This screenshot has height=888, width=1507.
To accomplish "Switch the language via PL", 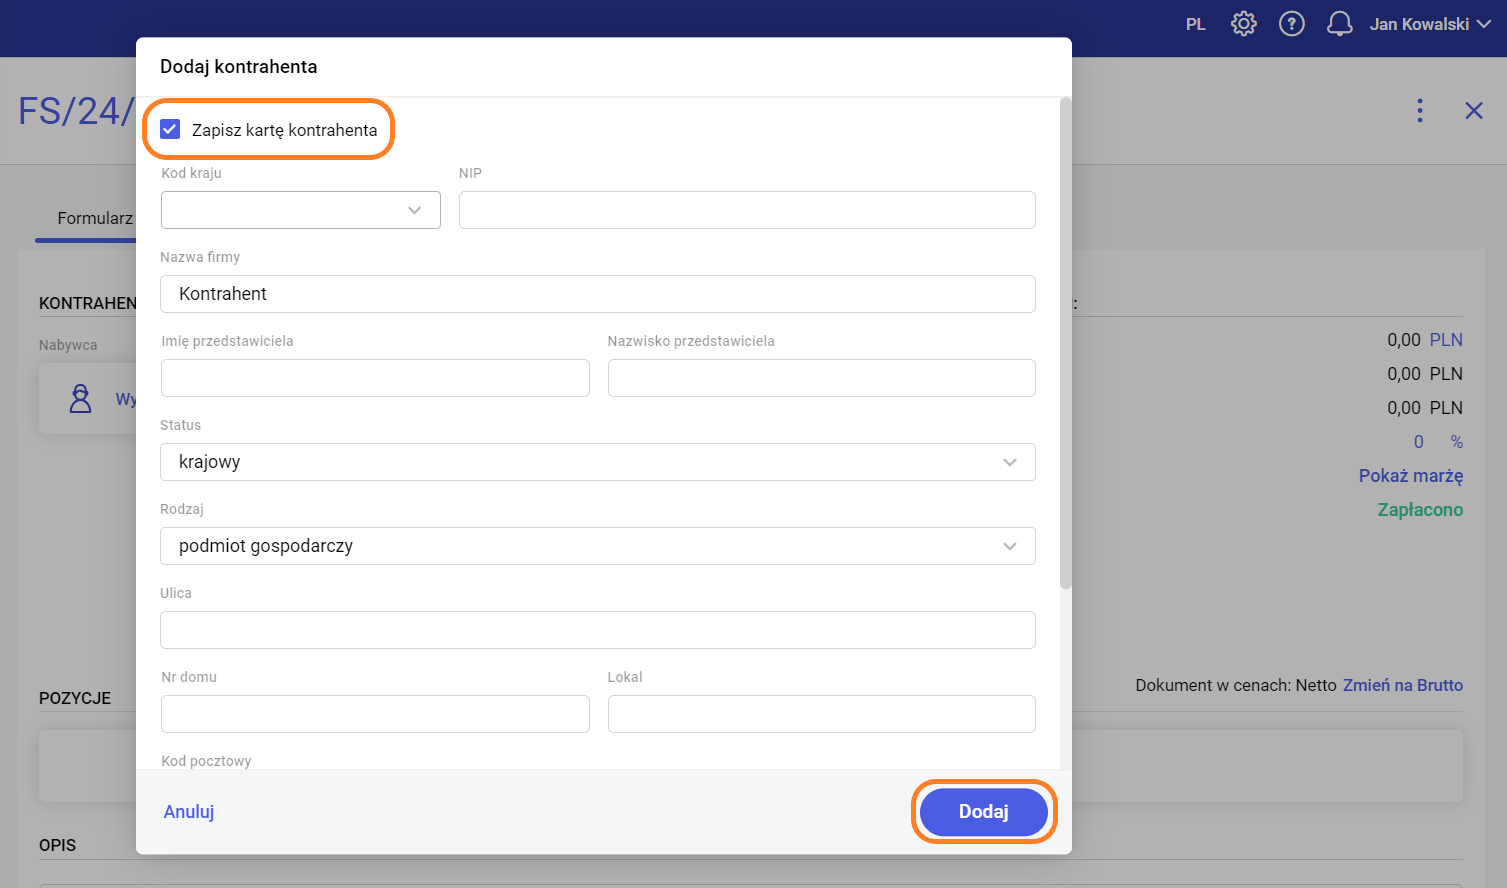I will 1195,24.
